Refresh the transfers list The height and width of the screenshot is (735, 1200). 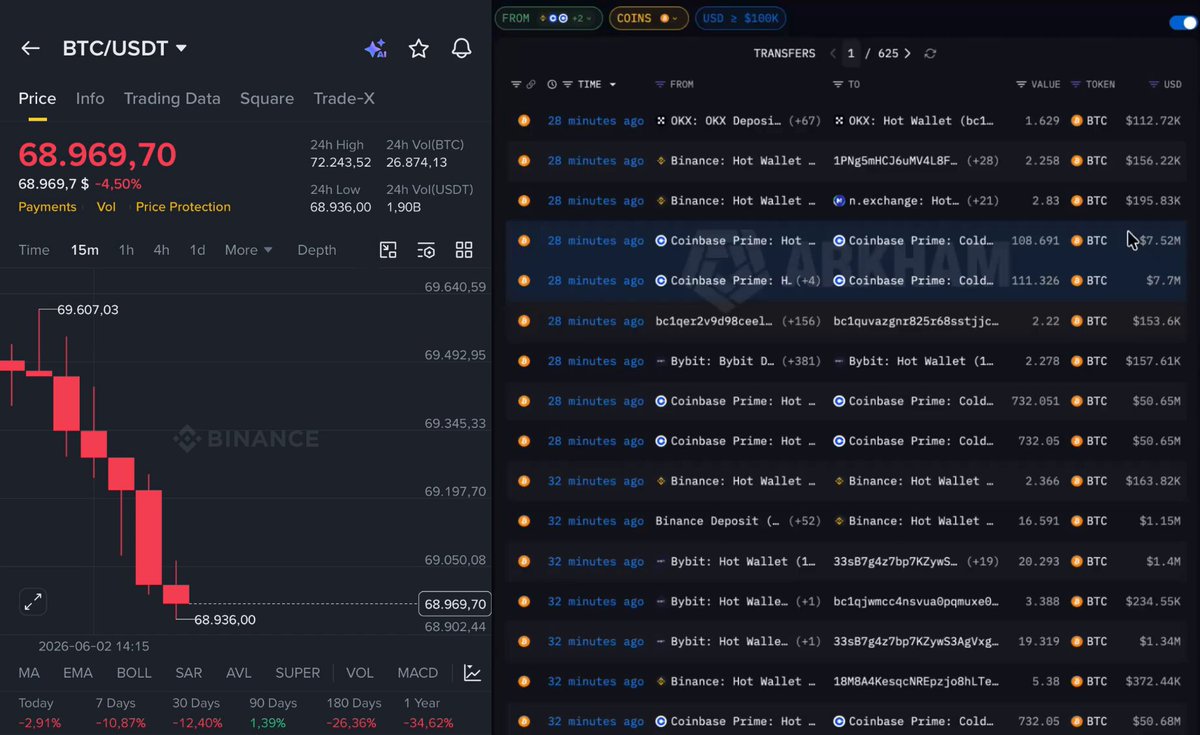[x=930, y=53]
